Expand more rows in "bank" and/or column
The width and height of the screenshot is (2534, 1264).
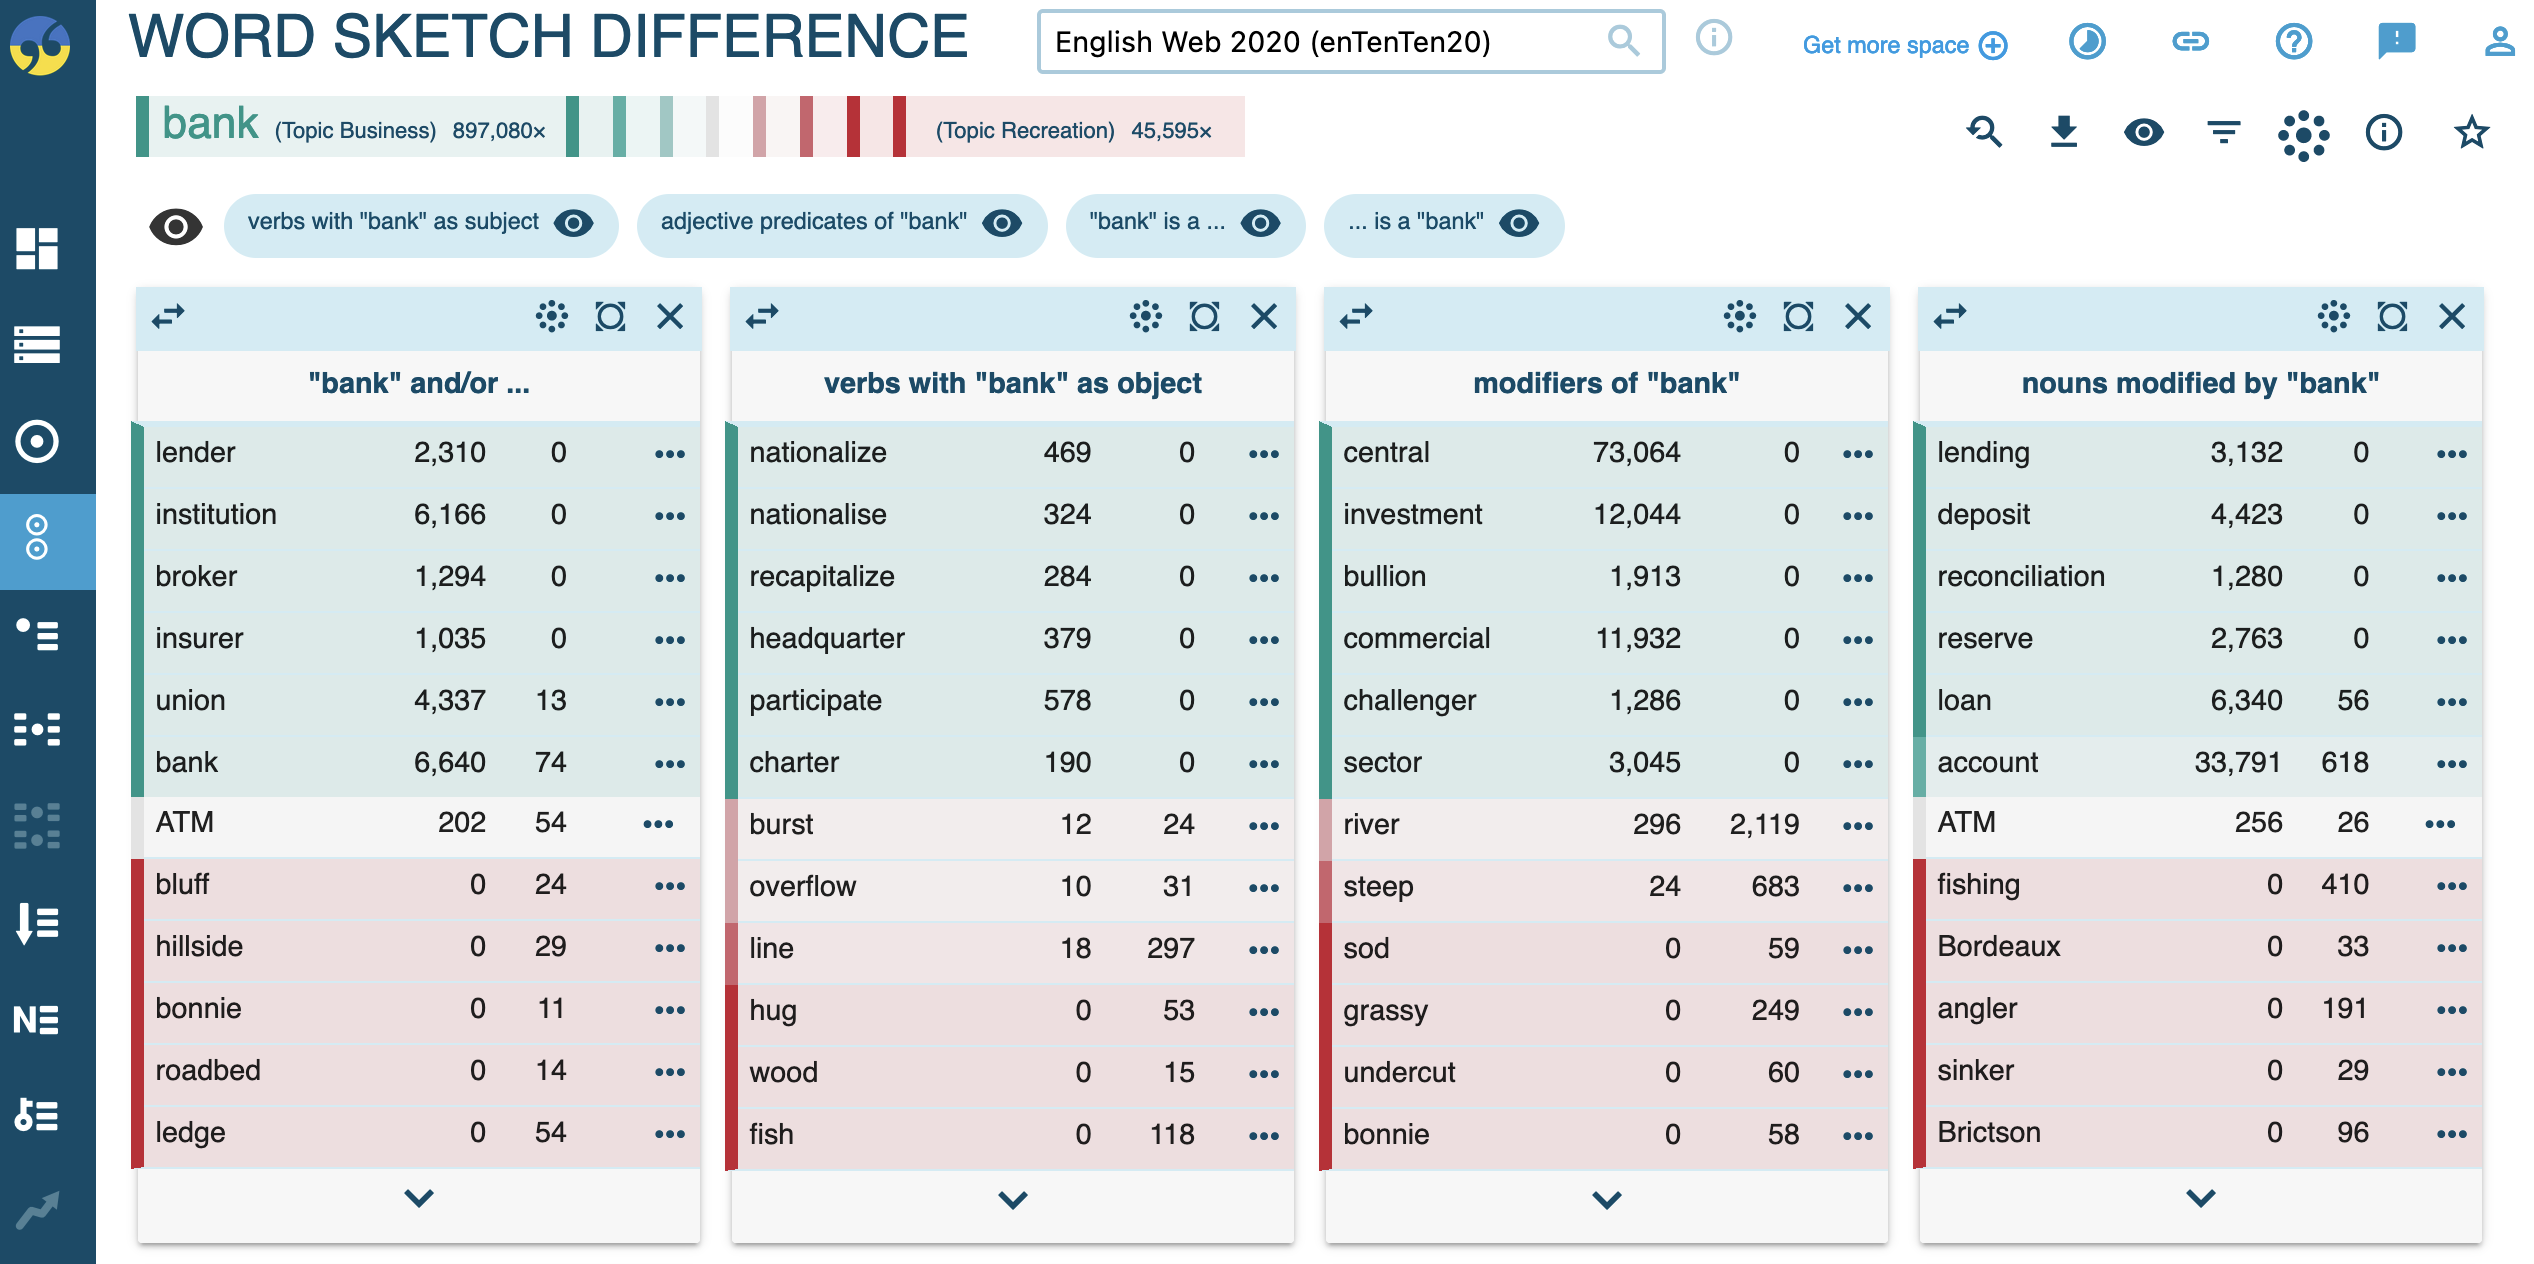coord(419,1198)
